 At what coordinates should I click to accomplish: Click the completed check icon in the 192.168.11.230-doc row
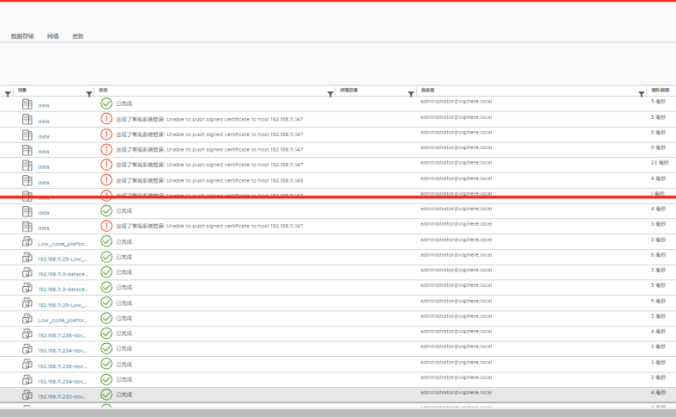pos(106,394)
